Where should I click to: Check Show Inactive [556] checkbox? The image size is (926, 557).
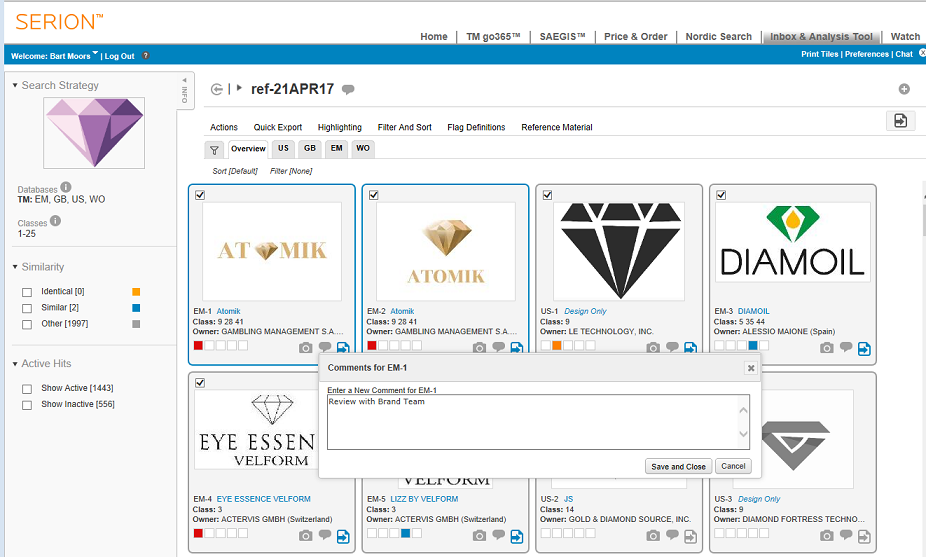pos(27,405)
